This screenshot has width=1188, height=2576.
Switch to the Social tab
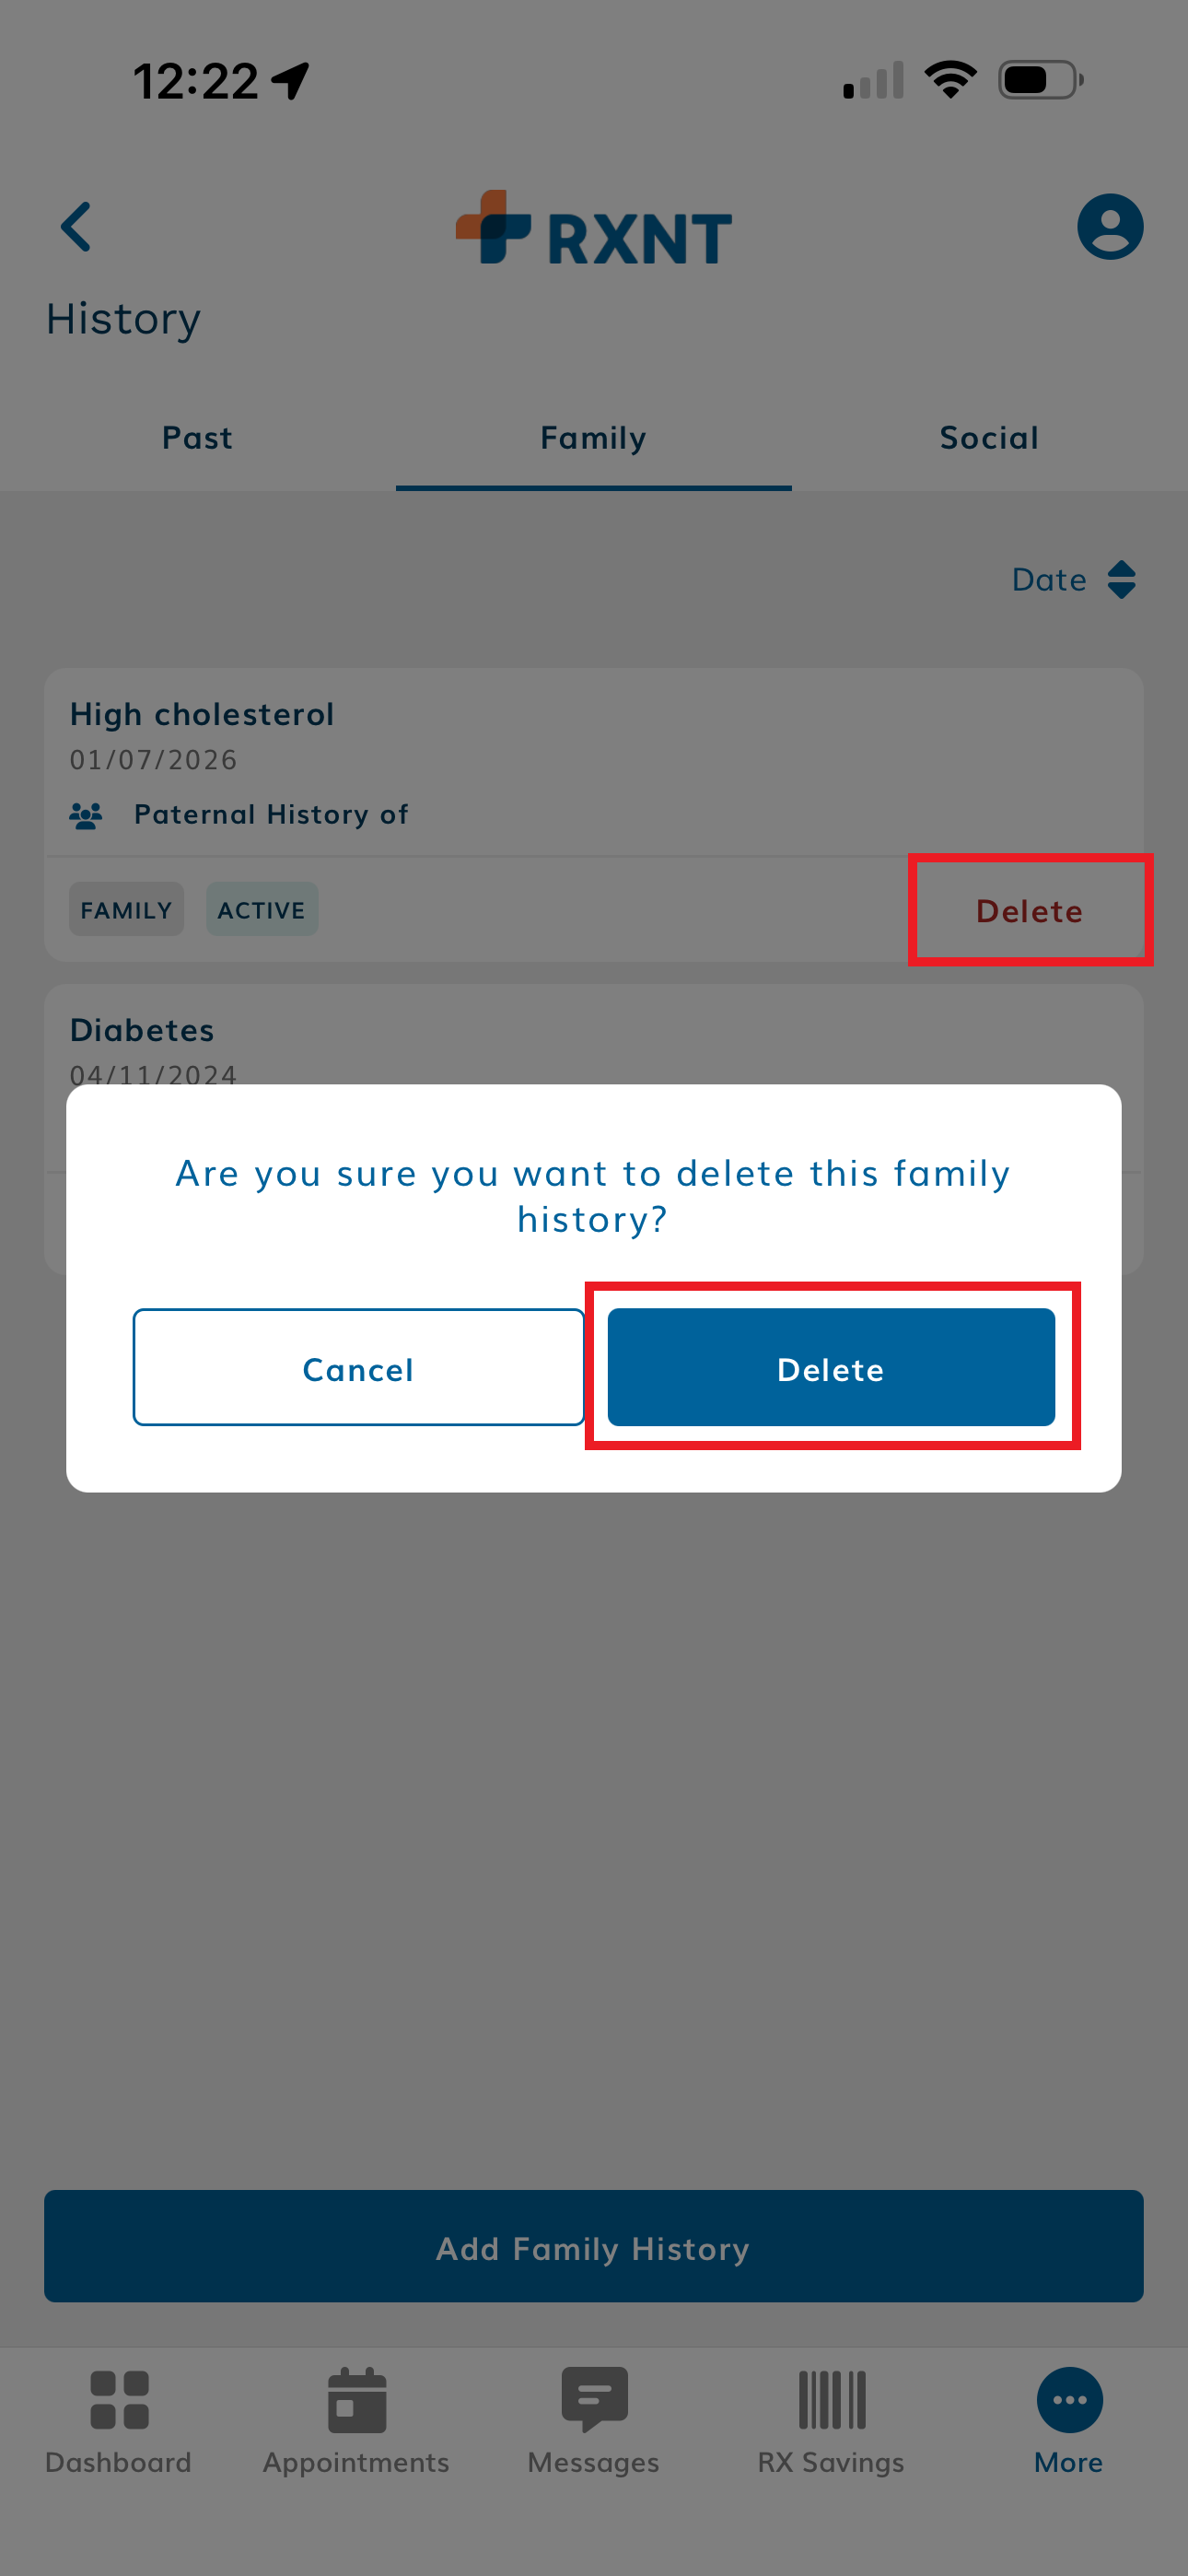[989, 438]
